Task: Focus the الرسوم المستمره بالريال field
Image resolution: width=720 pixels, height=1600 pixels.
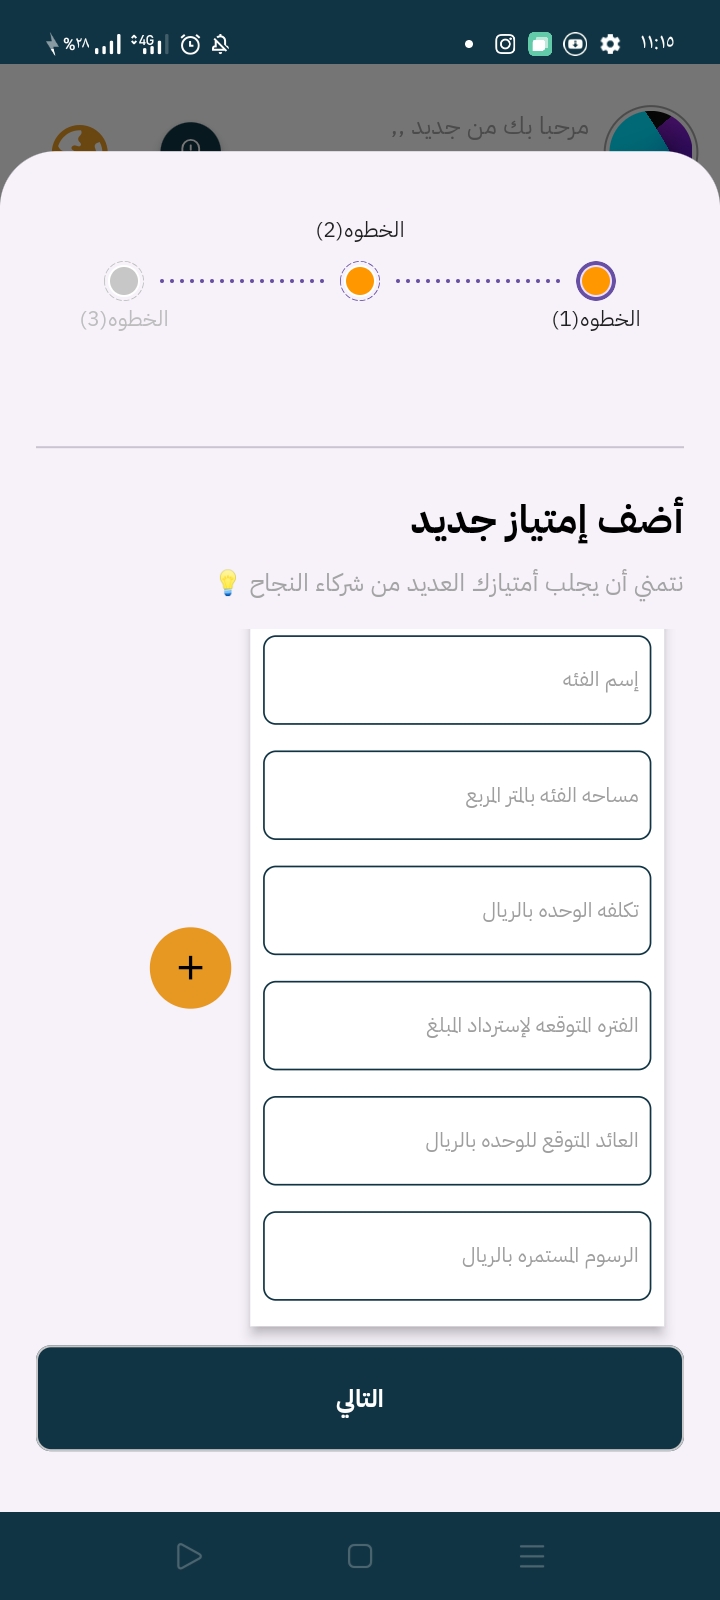Action: pyautogui.click(x=457, y=1255)
